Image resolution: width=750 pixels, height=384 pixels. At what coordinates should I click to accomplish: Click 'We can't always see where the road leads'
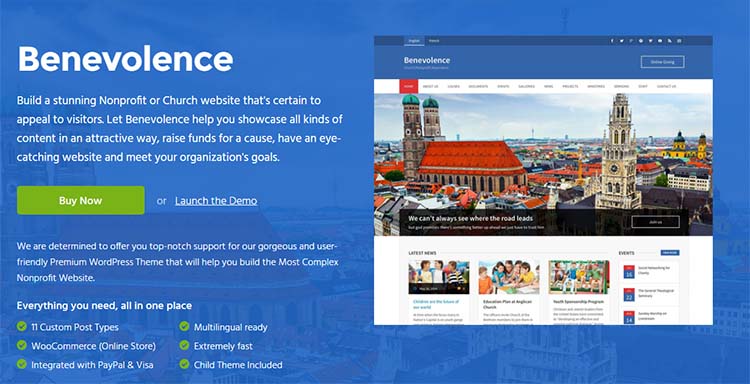coord(471,219)
